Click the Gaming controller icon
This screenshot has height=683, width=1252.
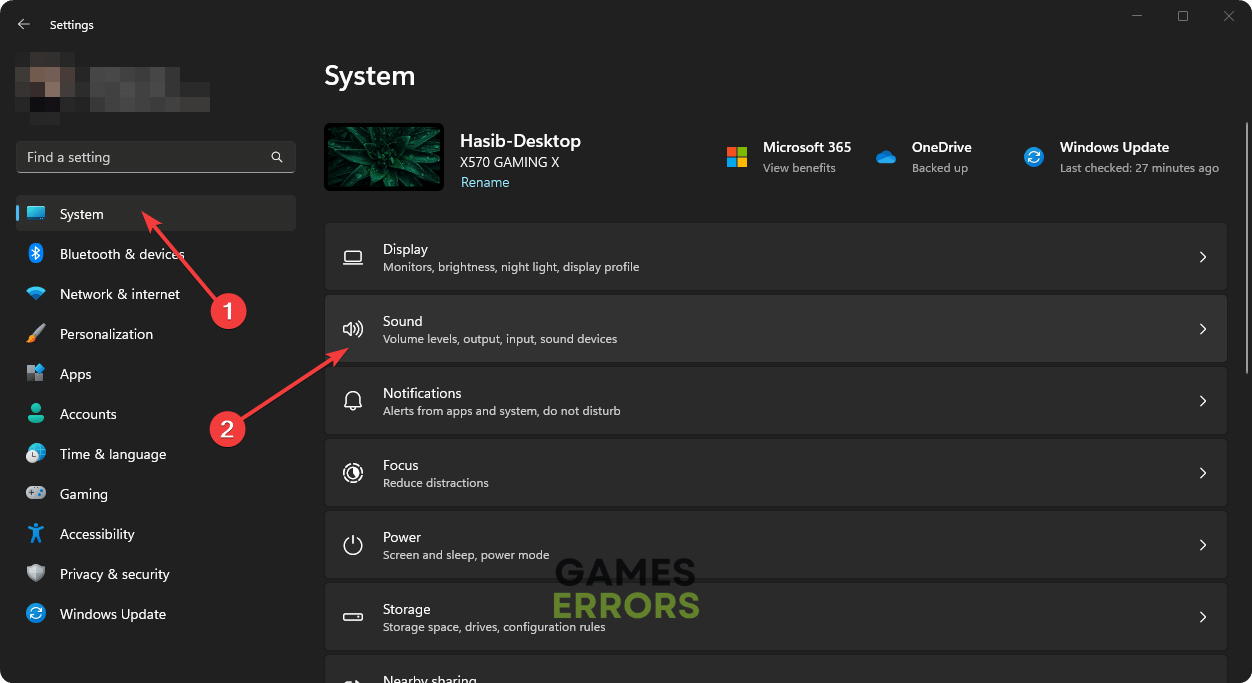(36, 494)
